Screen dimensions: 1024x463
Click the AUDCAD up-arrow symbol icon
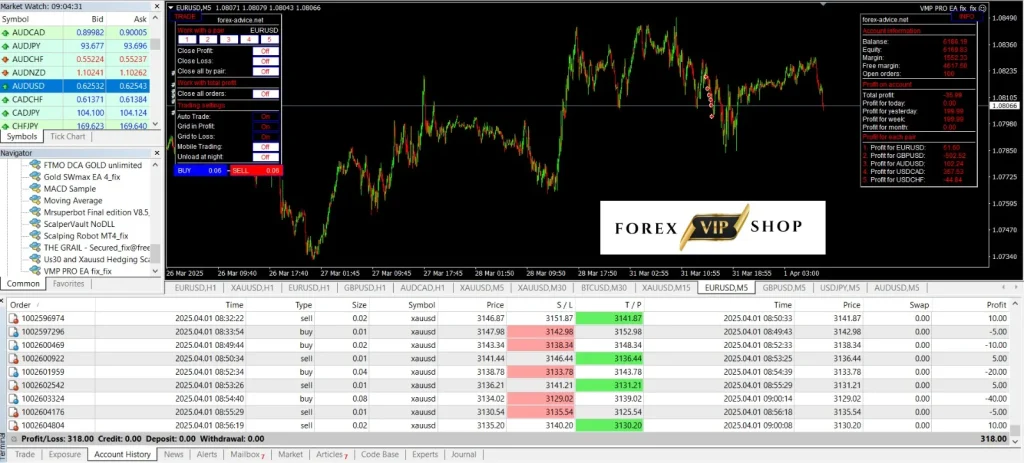6,32
